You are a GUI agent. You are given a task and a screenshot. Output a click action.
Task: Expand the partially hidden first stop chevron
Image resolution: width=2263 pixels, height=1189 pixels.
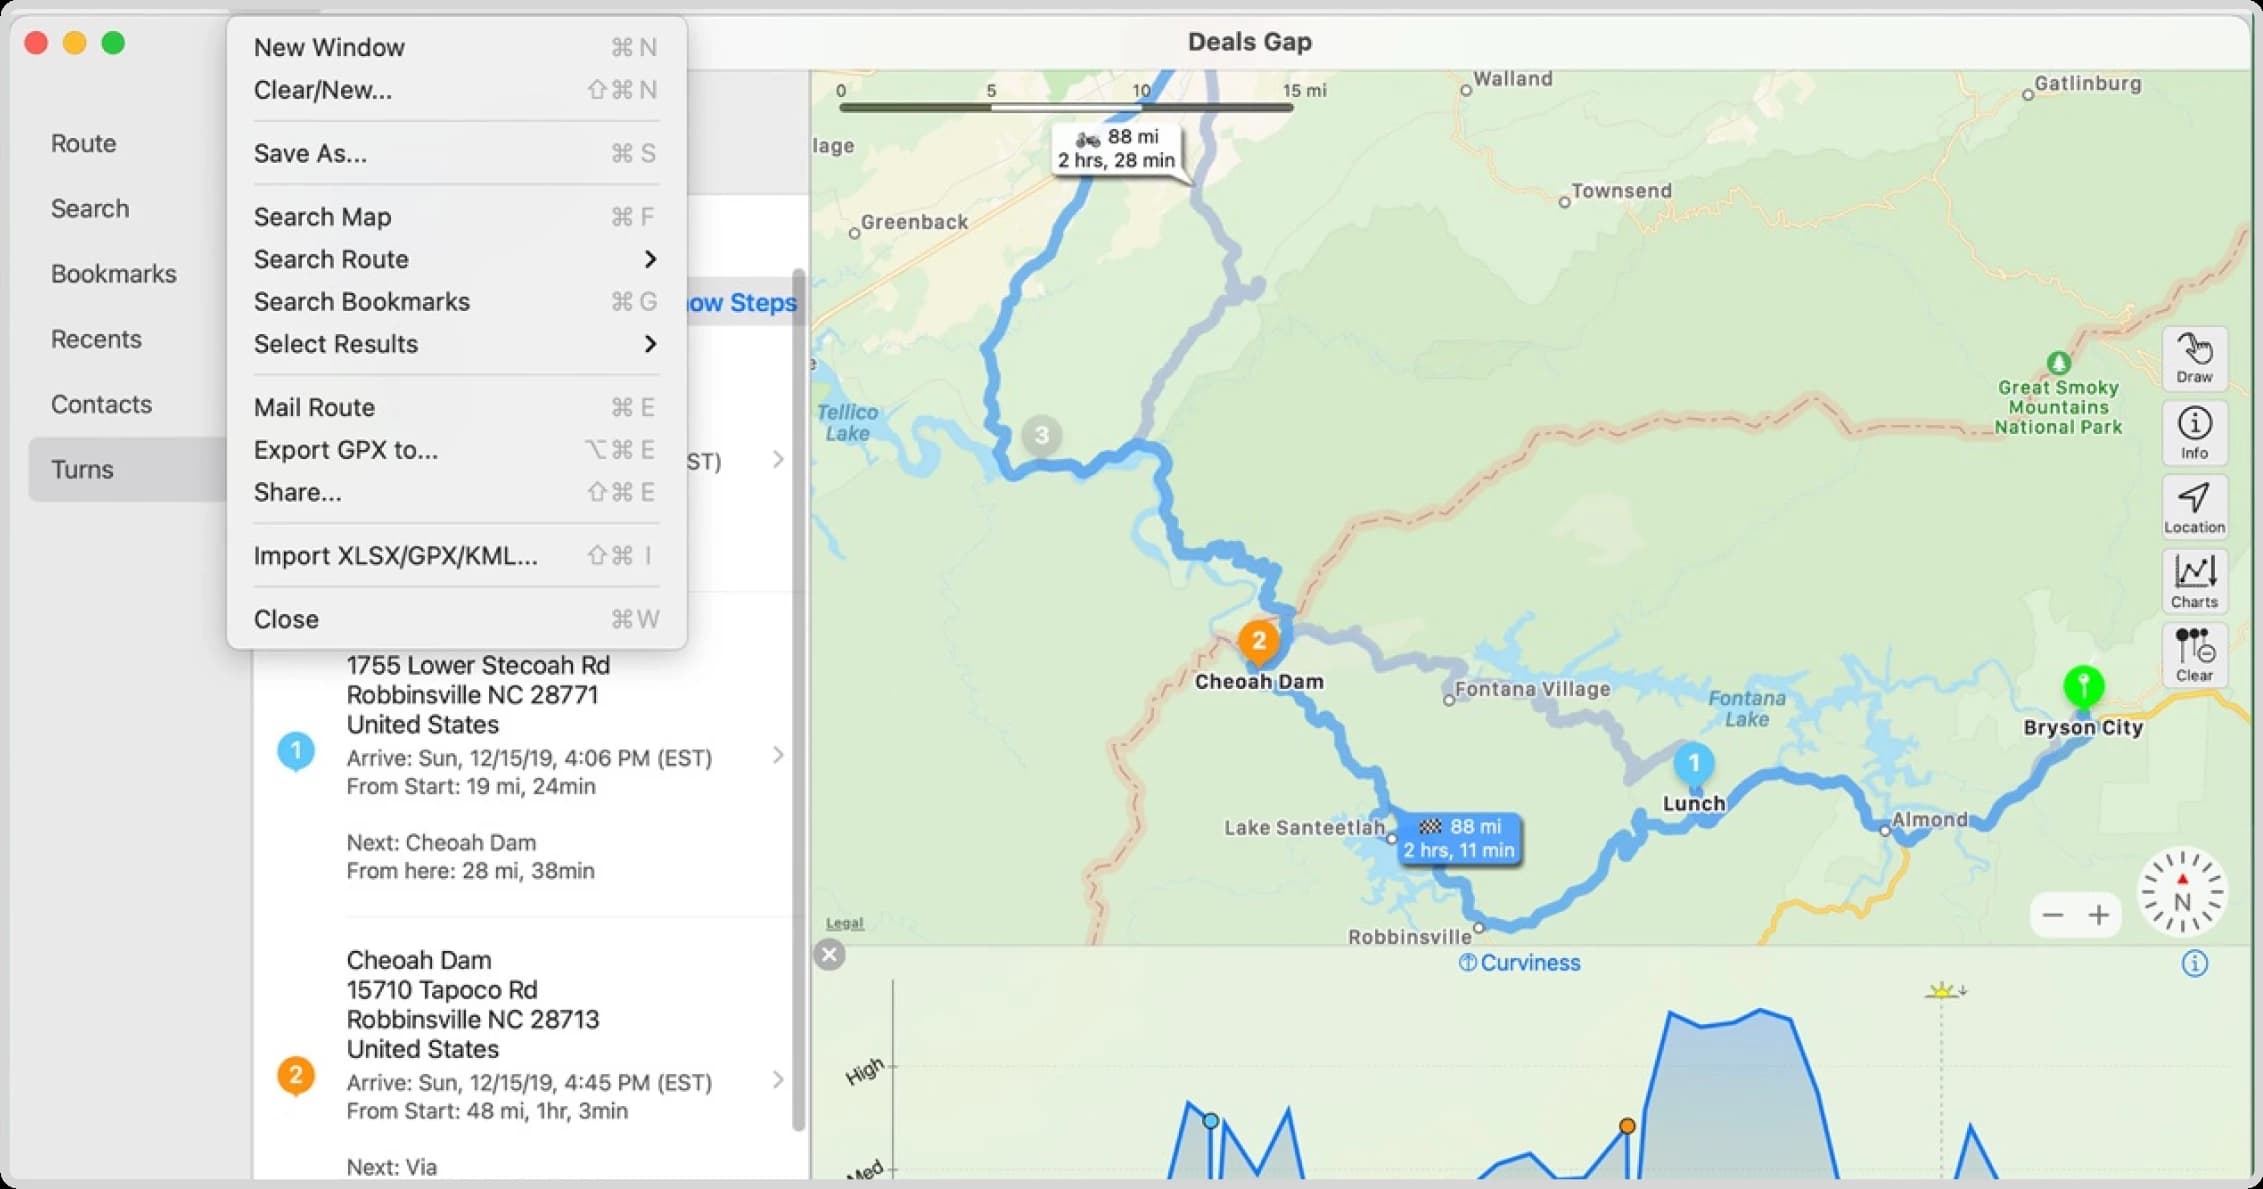778,459
